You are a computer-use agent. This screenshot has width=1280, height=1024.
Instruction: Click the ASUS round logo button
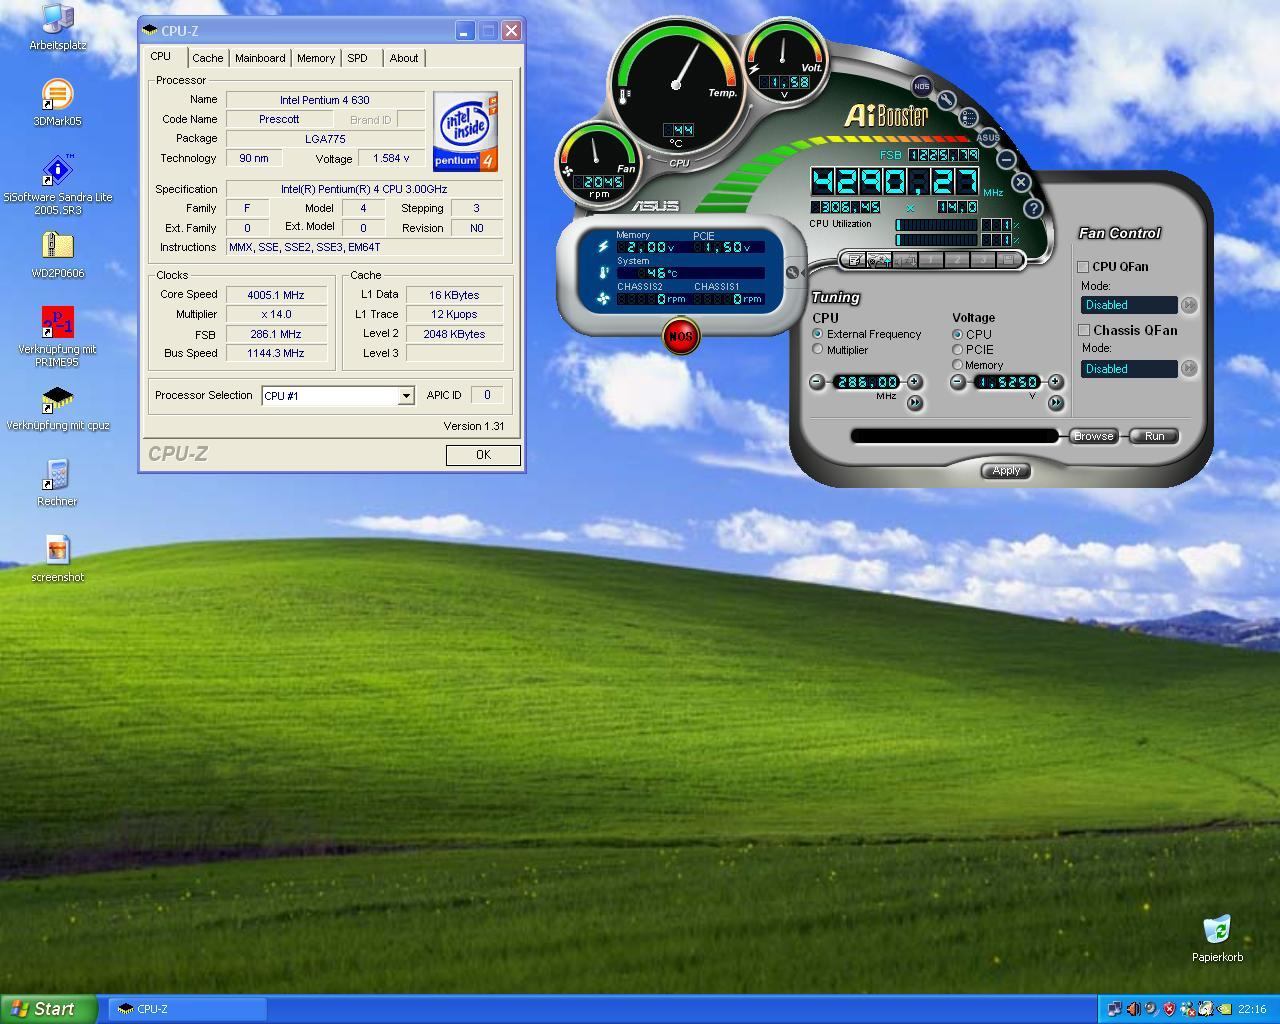point(988,137)
